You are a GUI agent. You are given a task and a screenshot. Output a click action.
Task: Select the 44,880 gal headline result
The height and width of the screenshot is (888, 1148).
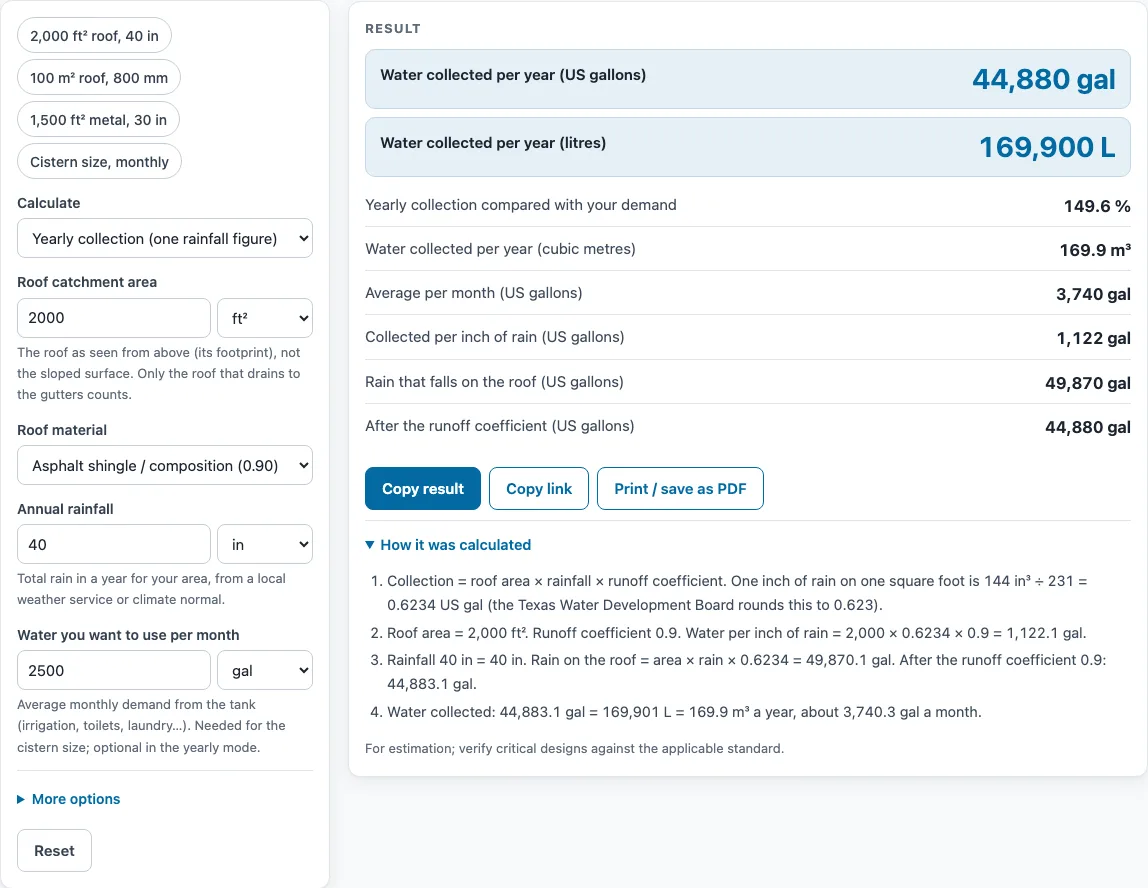(x=1043, y=79)
